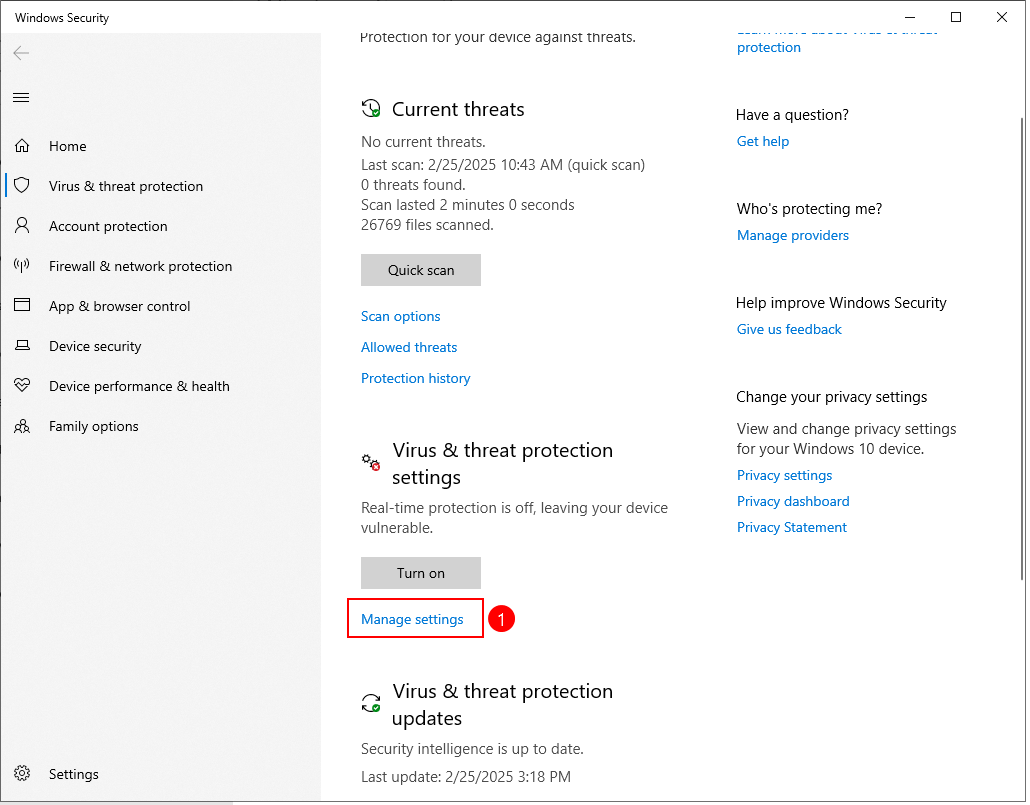The width and height of the screenshot is (1030, 805).
Task: Open the hamburger navigation menu icon
Action: (21, 98)
